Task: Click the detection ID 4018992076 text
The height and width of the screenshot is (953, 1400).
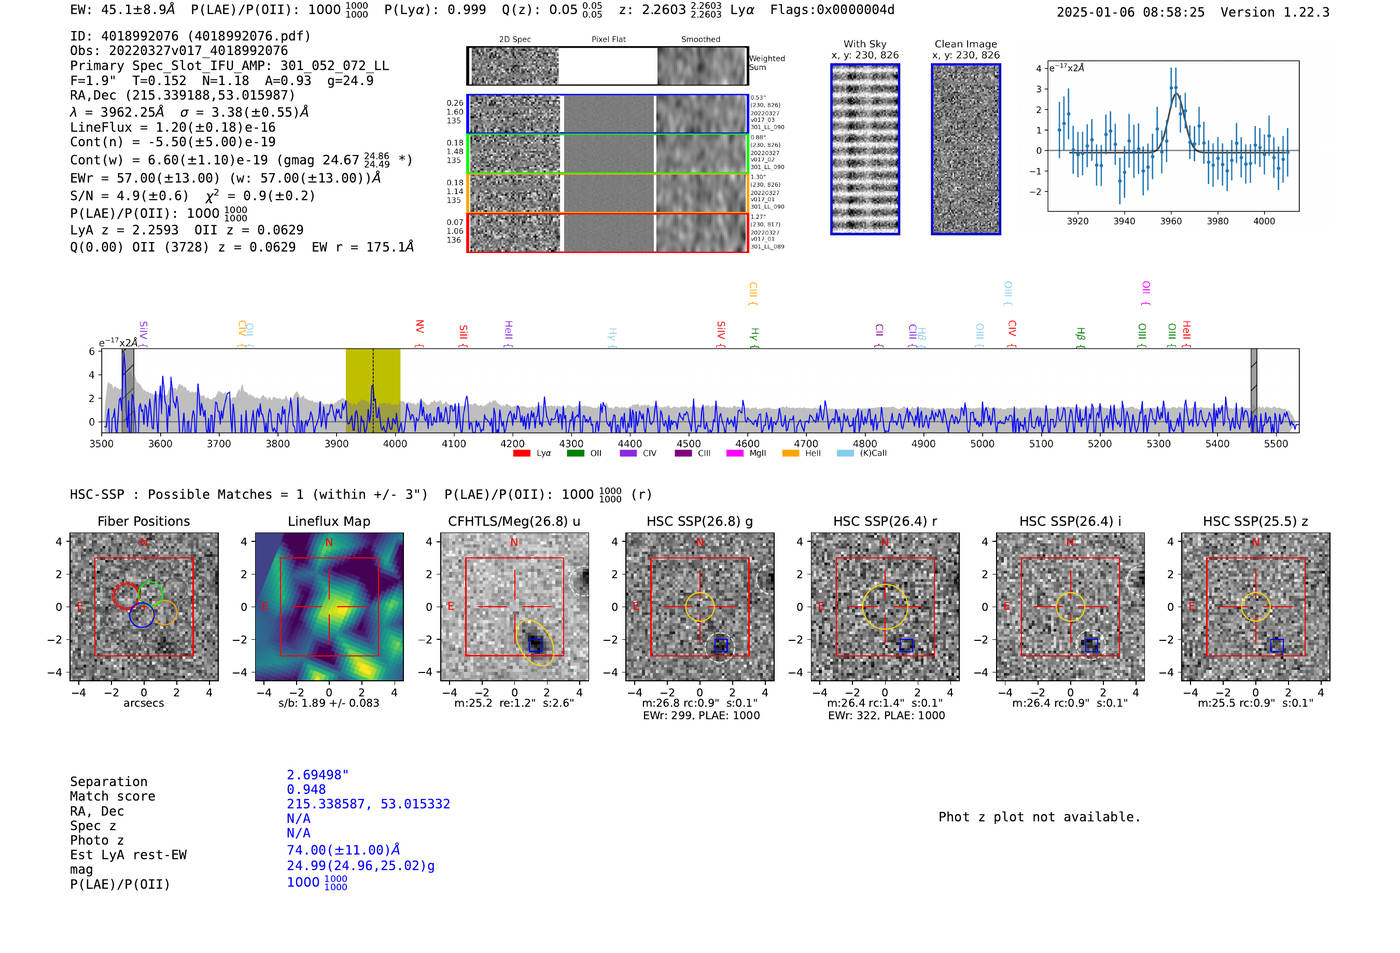Action: [x=190, y=36]
